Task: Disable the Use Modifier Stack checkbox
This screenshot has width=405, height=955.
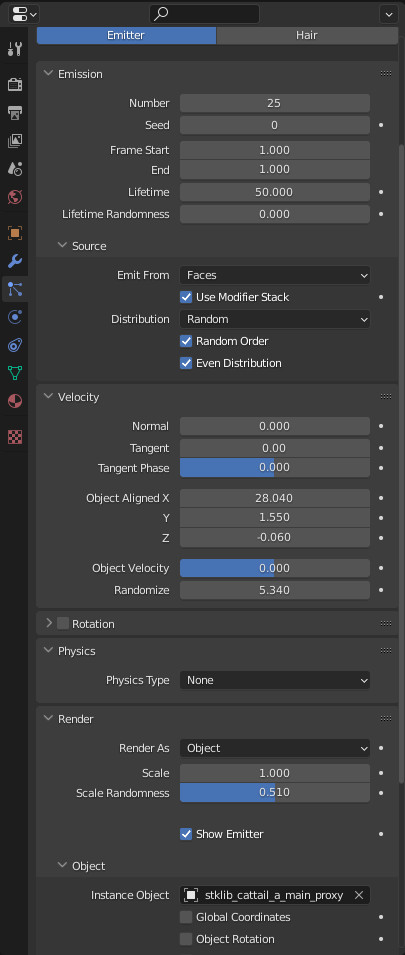Action: pos(186,297)
